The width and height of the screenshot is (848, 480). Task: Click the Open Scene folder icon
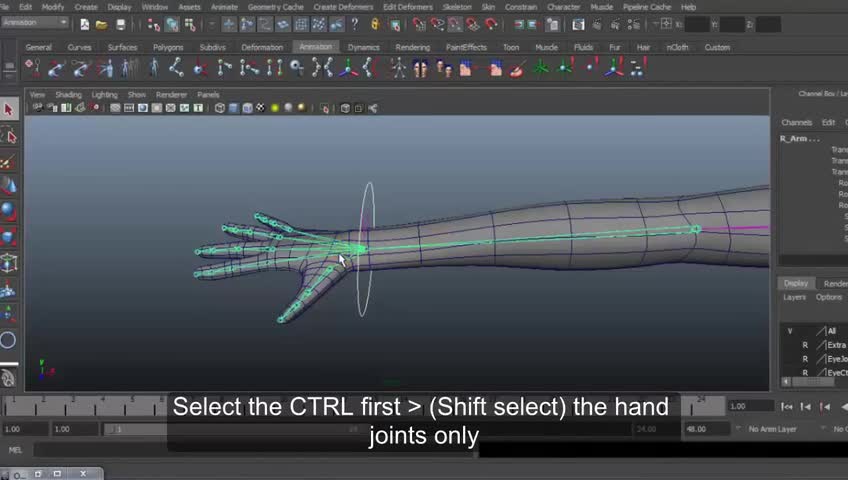(x=101, y=24)
